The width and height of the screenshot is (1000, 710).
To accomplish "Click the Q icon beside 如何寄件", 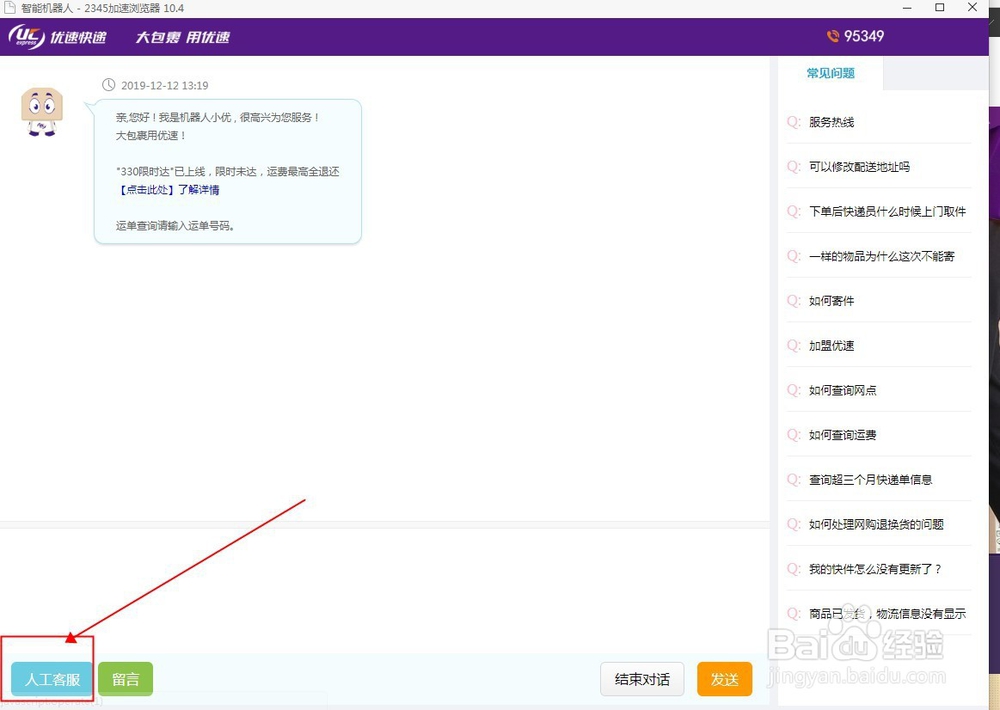I will point(793,300).
